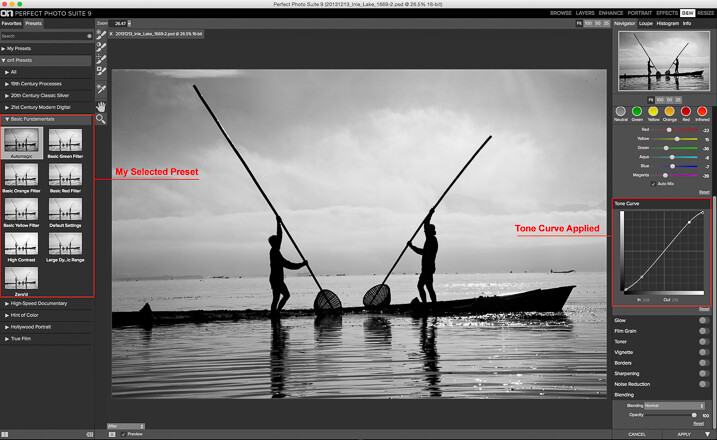Apply the Basic Red Filter preset

(x=65, y=175)
